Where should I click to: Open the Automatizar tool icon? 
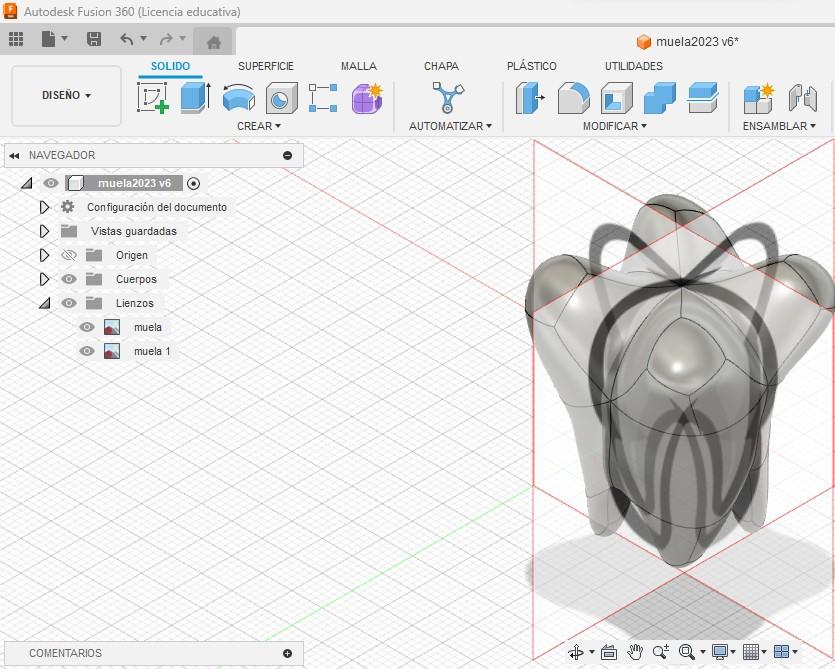point(448,97)
